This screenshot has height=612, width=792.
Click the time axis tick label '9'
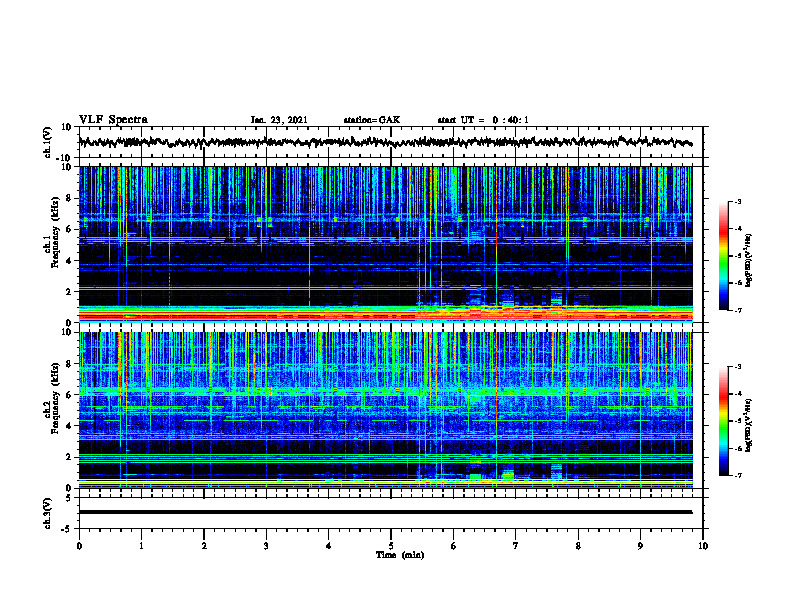tap(640, 546)
